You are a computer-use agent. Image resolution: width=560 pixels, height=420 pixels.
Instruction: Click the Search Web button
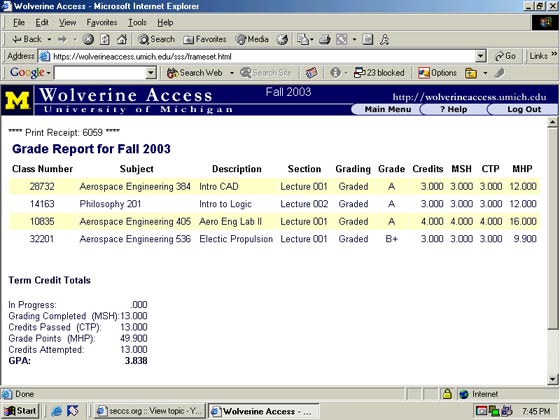pos(195,73)
